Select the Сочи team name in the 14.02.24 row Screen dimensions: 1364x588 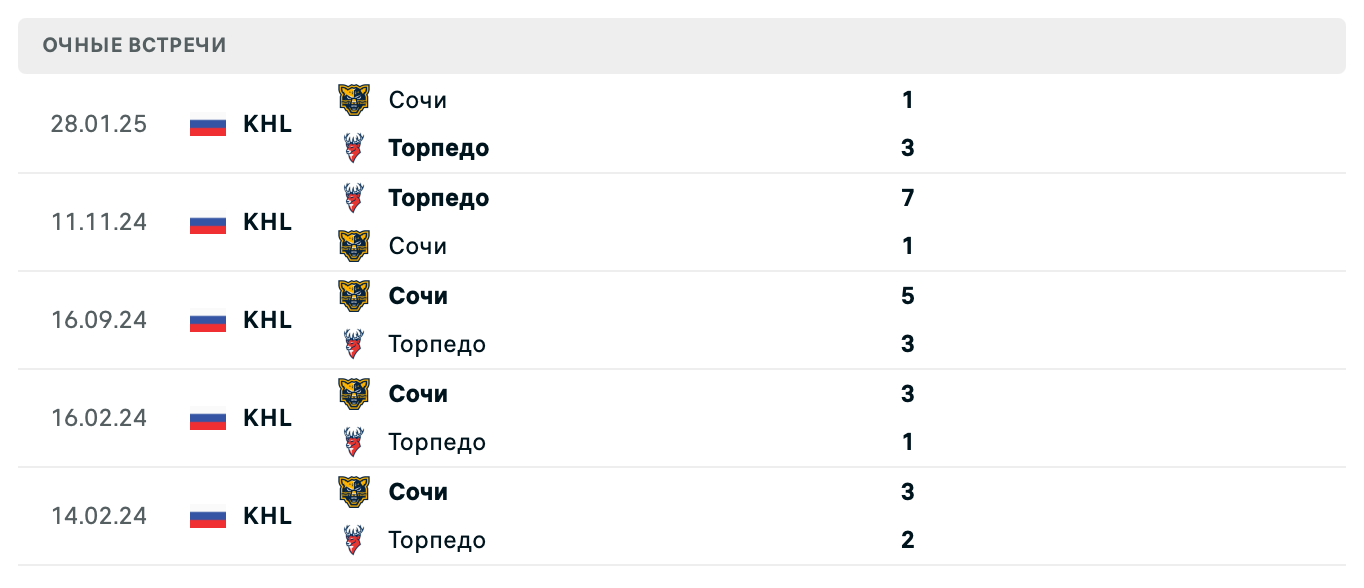[418, 491]
